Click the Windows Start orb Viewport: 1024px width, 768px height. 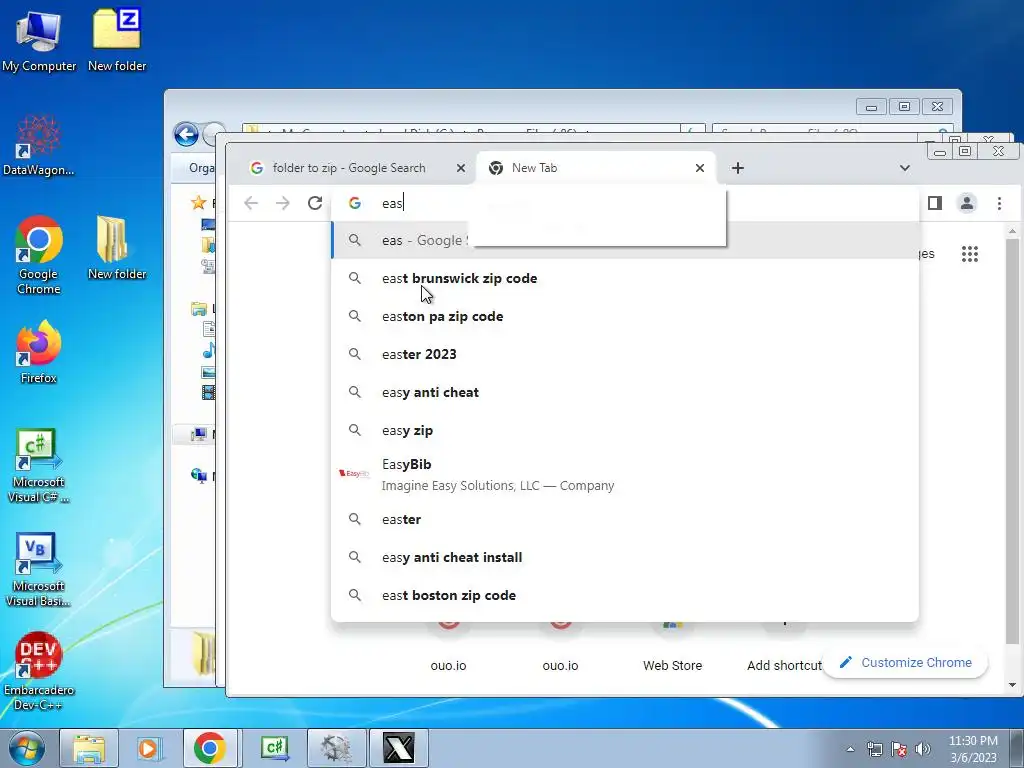[x=26, y=748]
